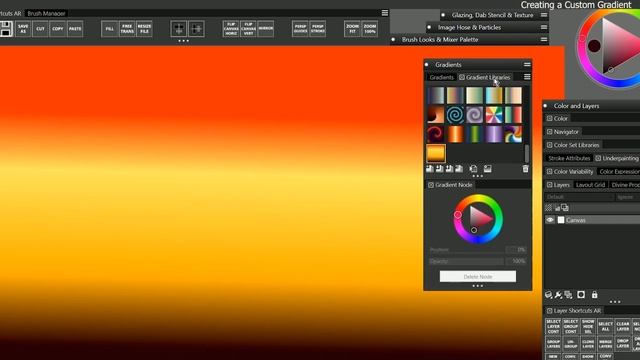Screen dimensions: 640x360
Task: Toggle the MIRROR toolbar button
Action: point(265,29)
